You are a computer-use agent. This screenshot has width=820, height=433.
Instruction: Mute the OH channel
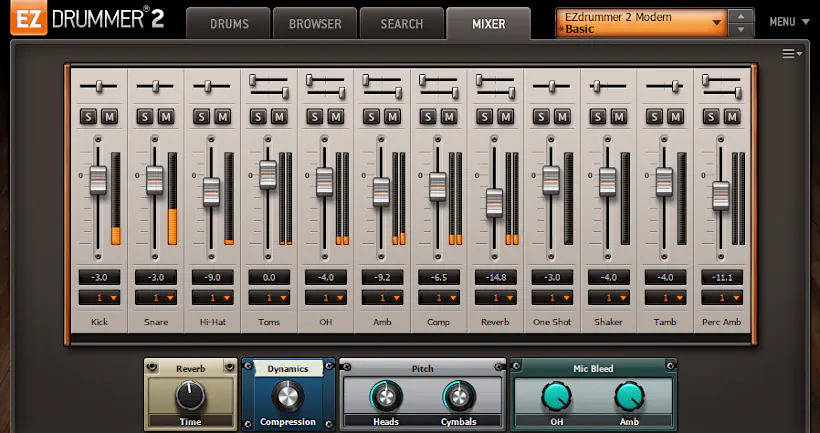[336, 117]
